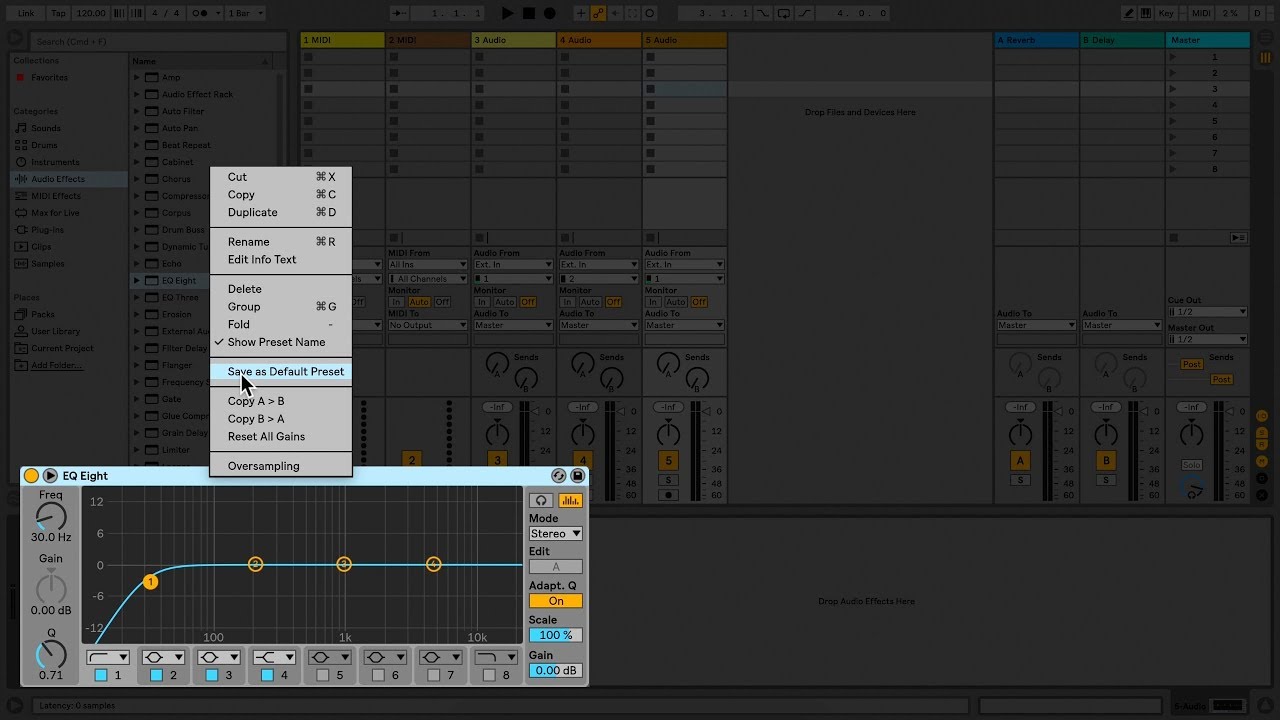1280x720 pixels.
Task: Open band 2 filter type dropdown
Action: pyautogui.click(x=163, y=657)
